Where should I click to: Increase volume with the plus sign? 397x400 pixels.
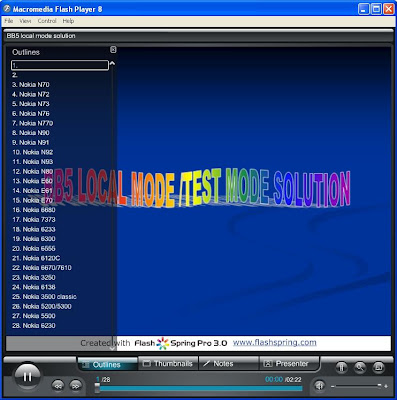pos(386,386)
